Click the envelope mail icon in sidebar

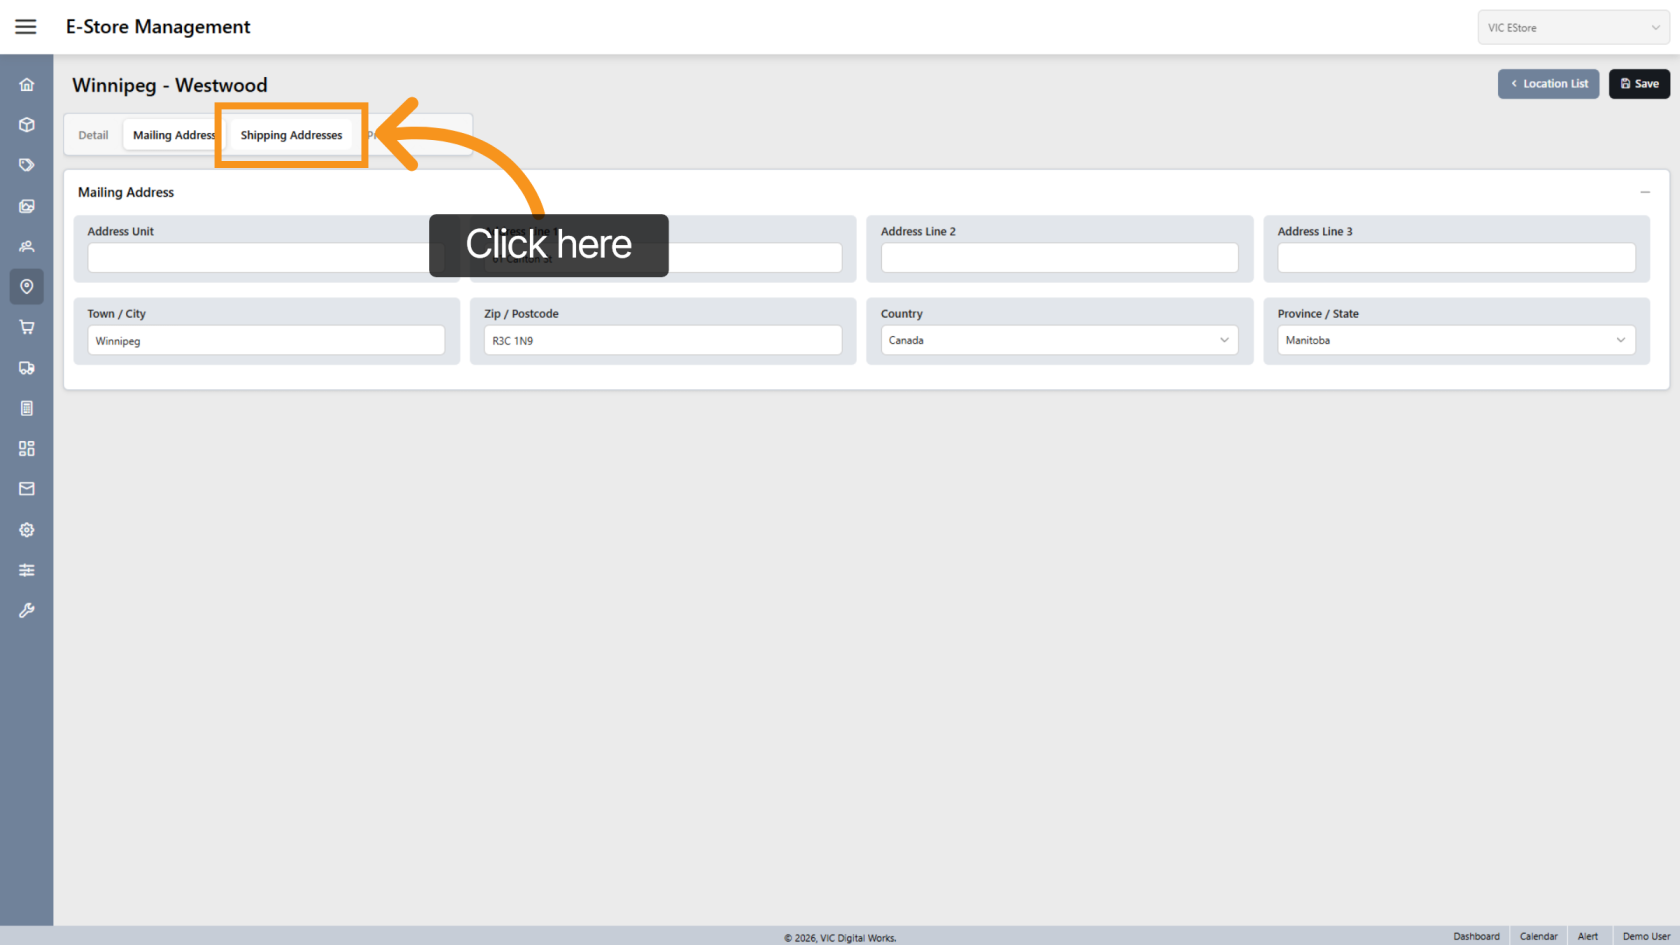(27, 489)
